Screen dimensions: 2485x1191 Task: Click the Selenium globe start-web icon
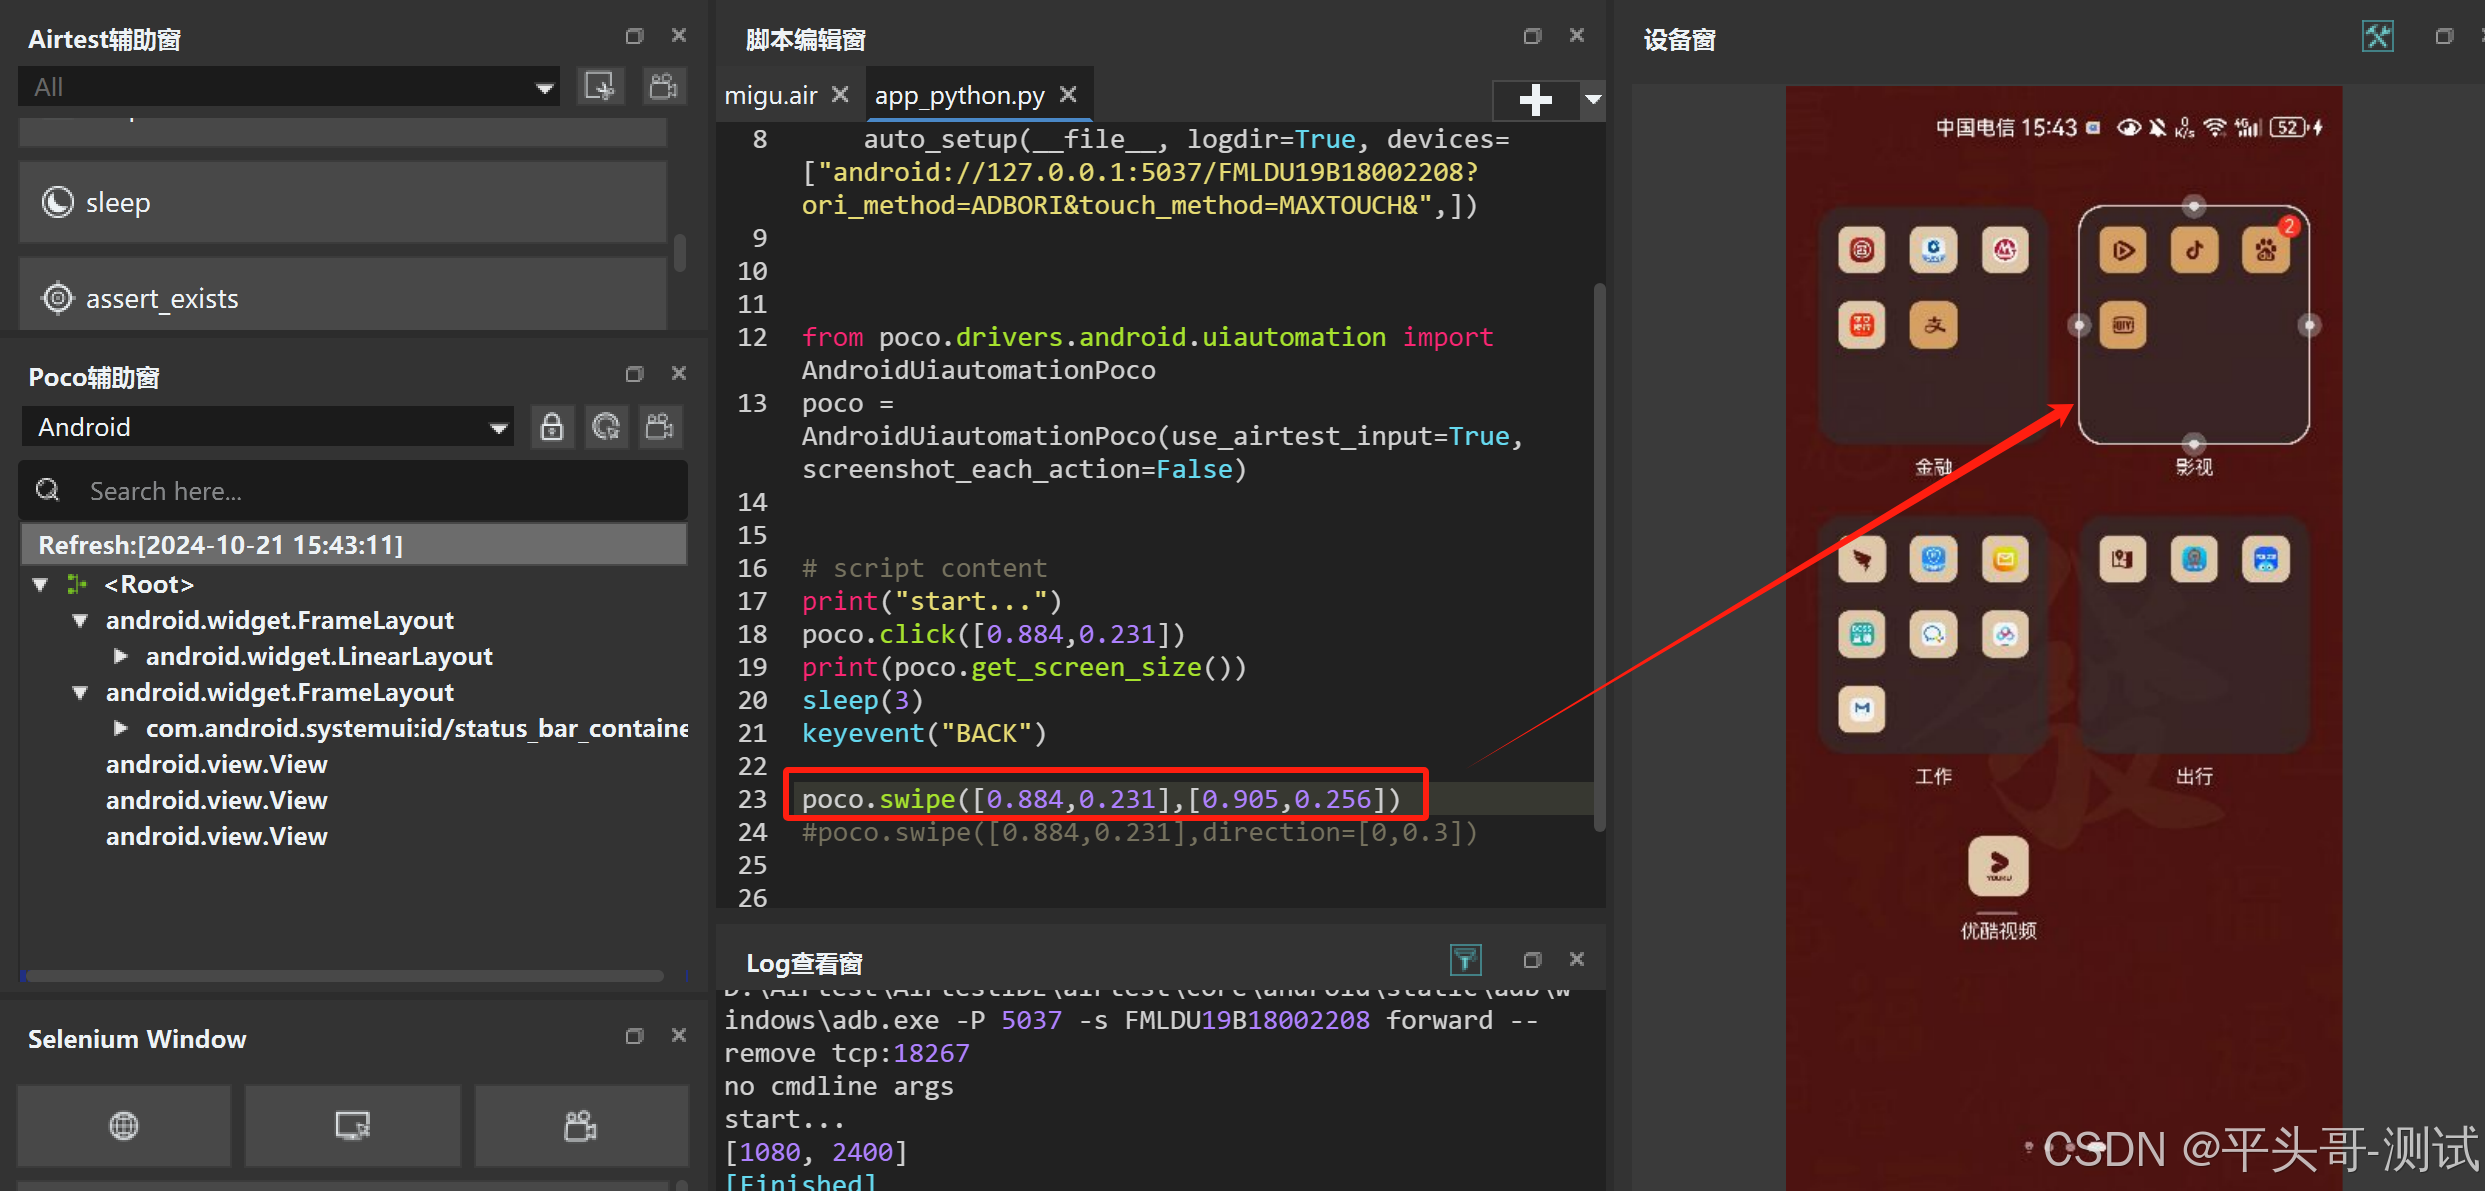[x=124, y=1126]
